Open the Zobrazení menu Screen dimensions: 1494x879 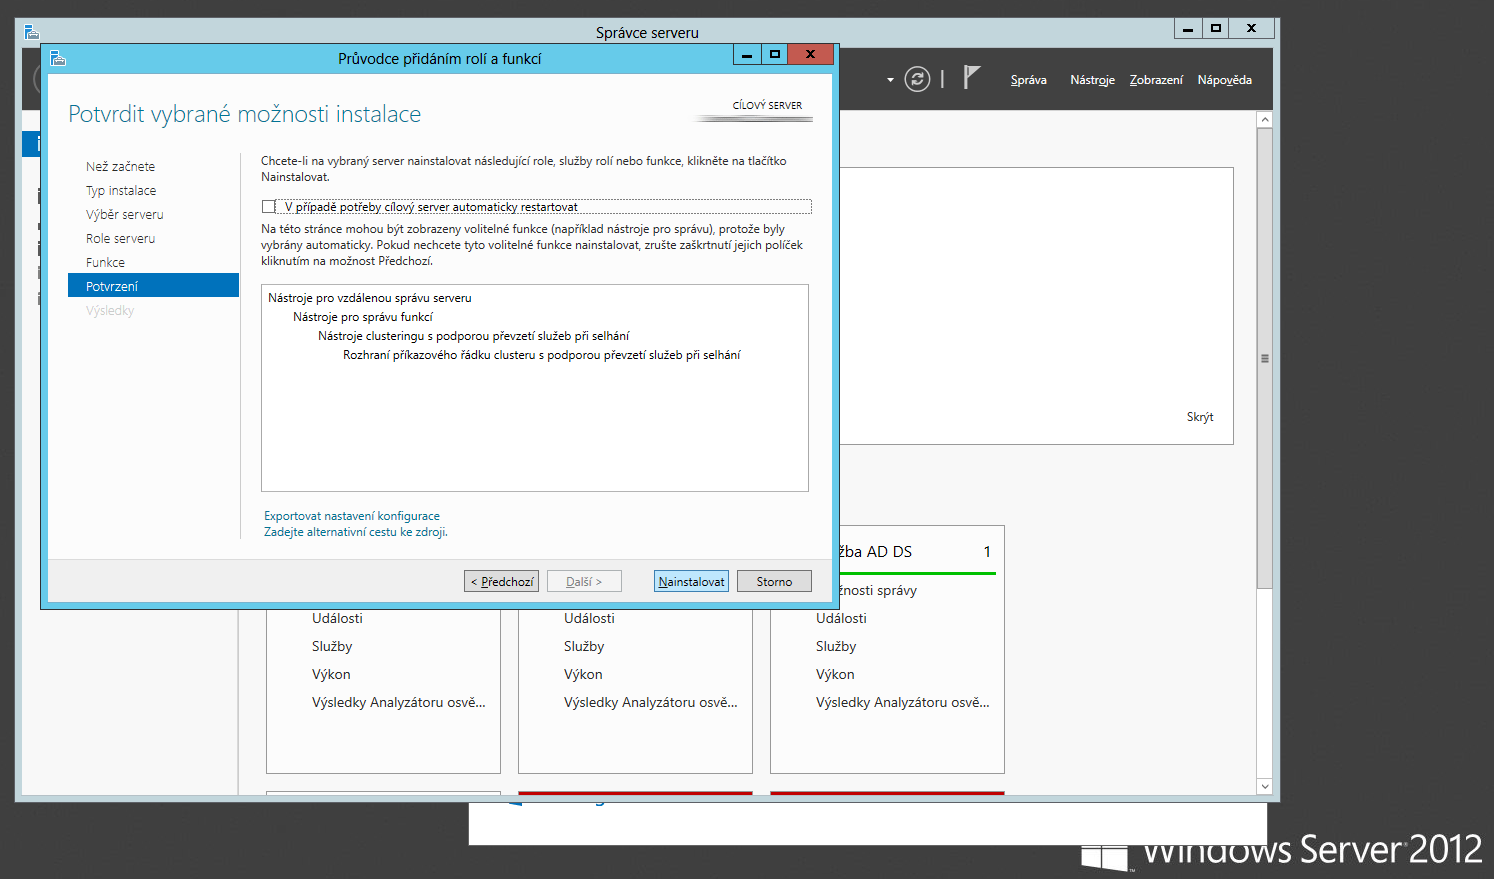click(x=1156, y=80)
